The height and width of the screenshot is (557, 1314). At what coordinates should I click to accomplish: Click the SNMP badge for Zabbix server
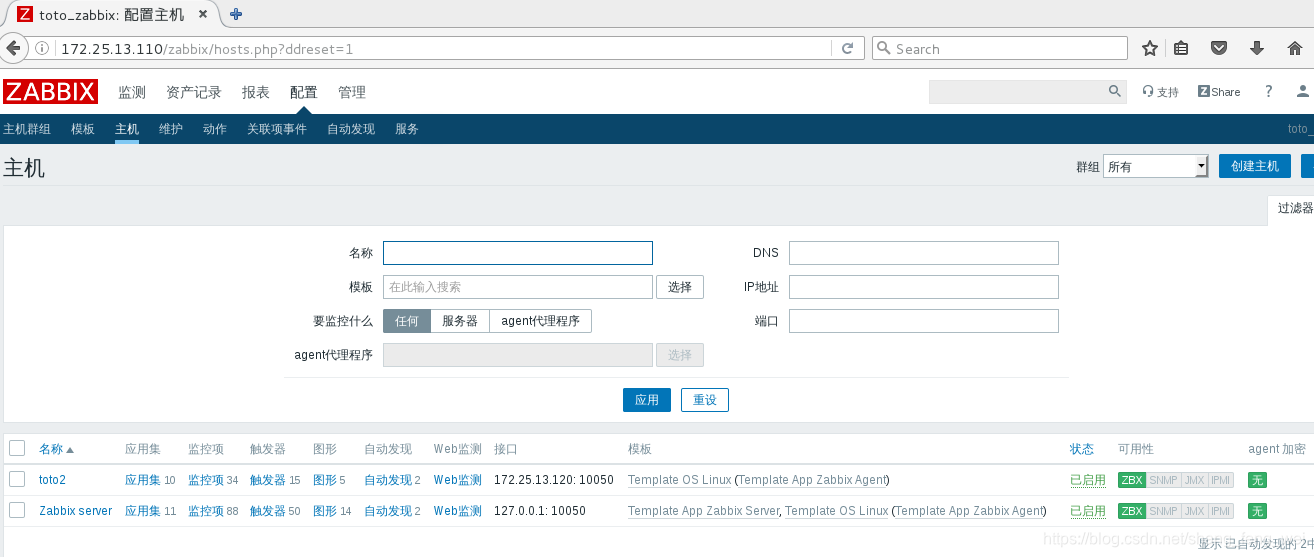click(1163, 511)
